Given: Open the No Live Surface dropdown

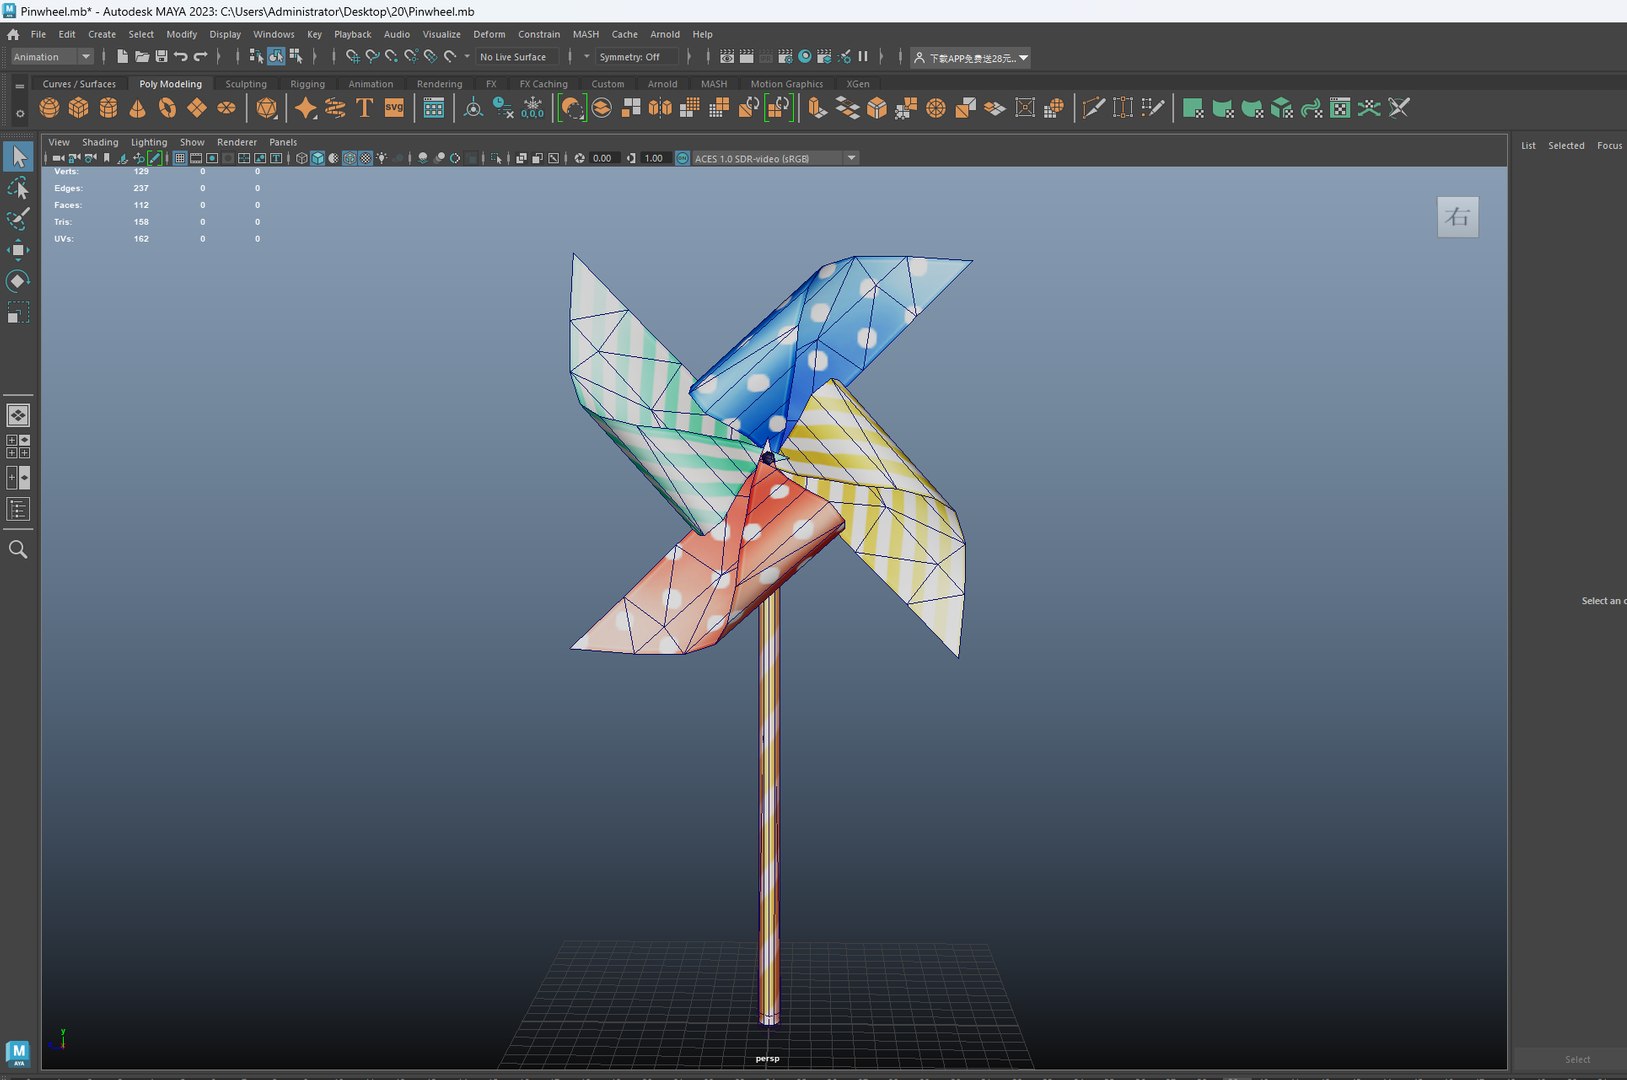Looking at the screenshot, I should [x=517, y=57].
